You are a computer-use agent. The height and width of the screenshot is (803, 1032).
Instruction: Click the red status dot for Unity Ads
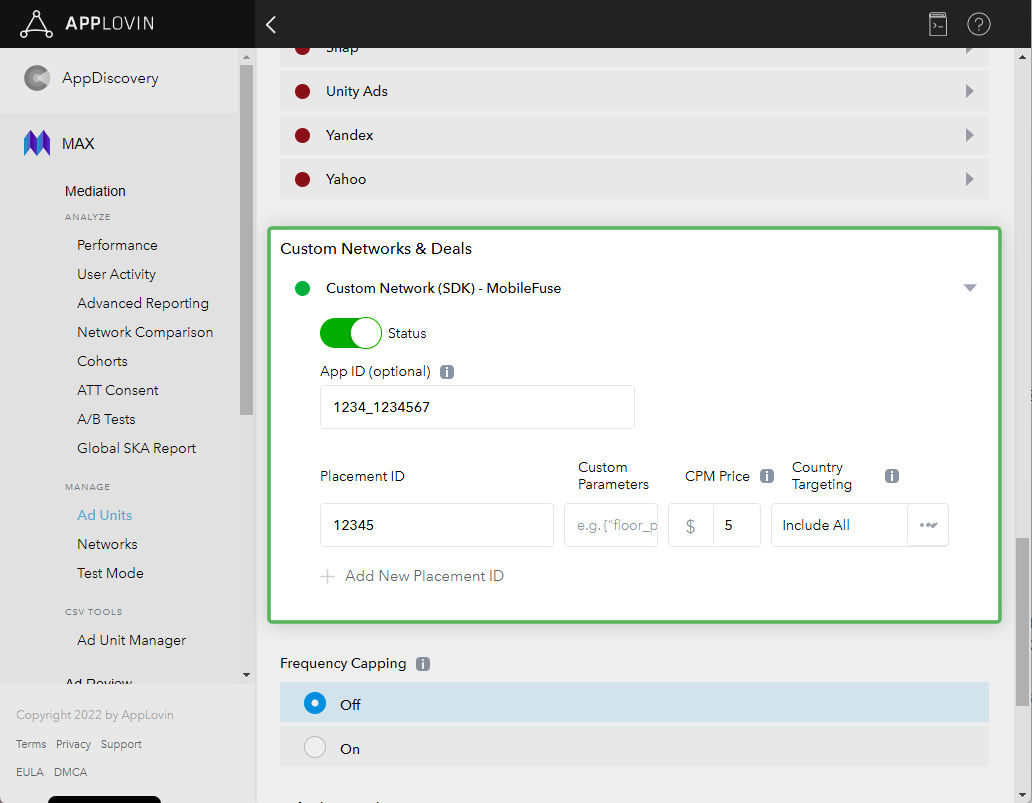tap(302, 91)
